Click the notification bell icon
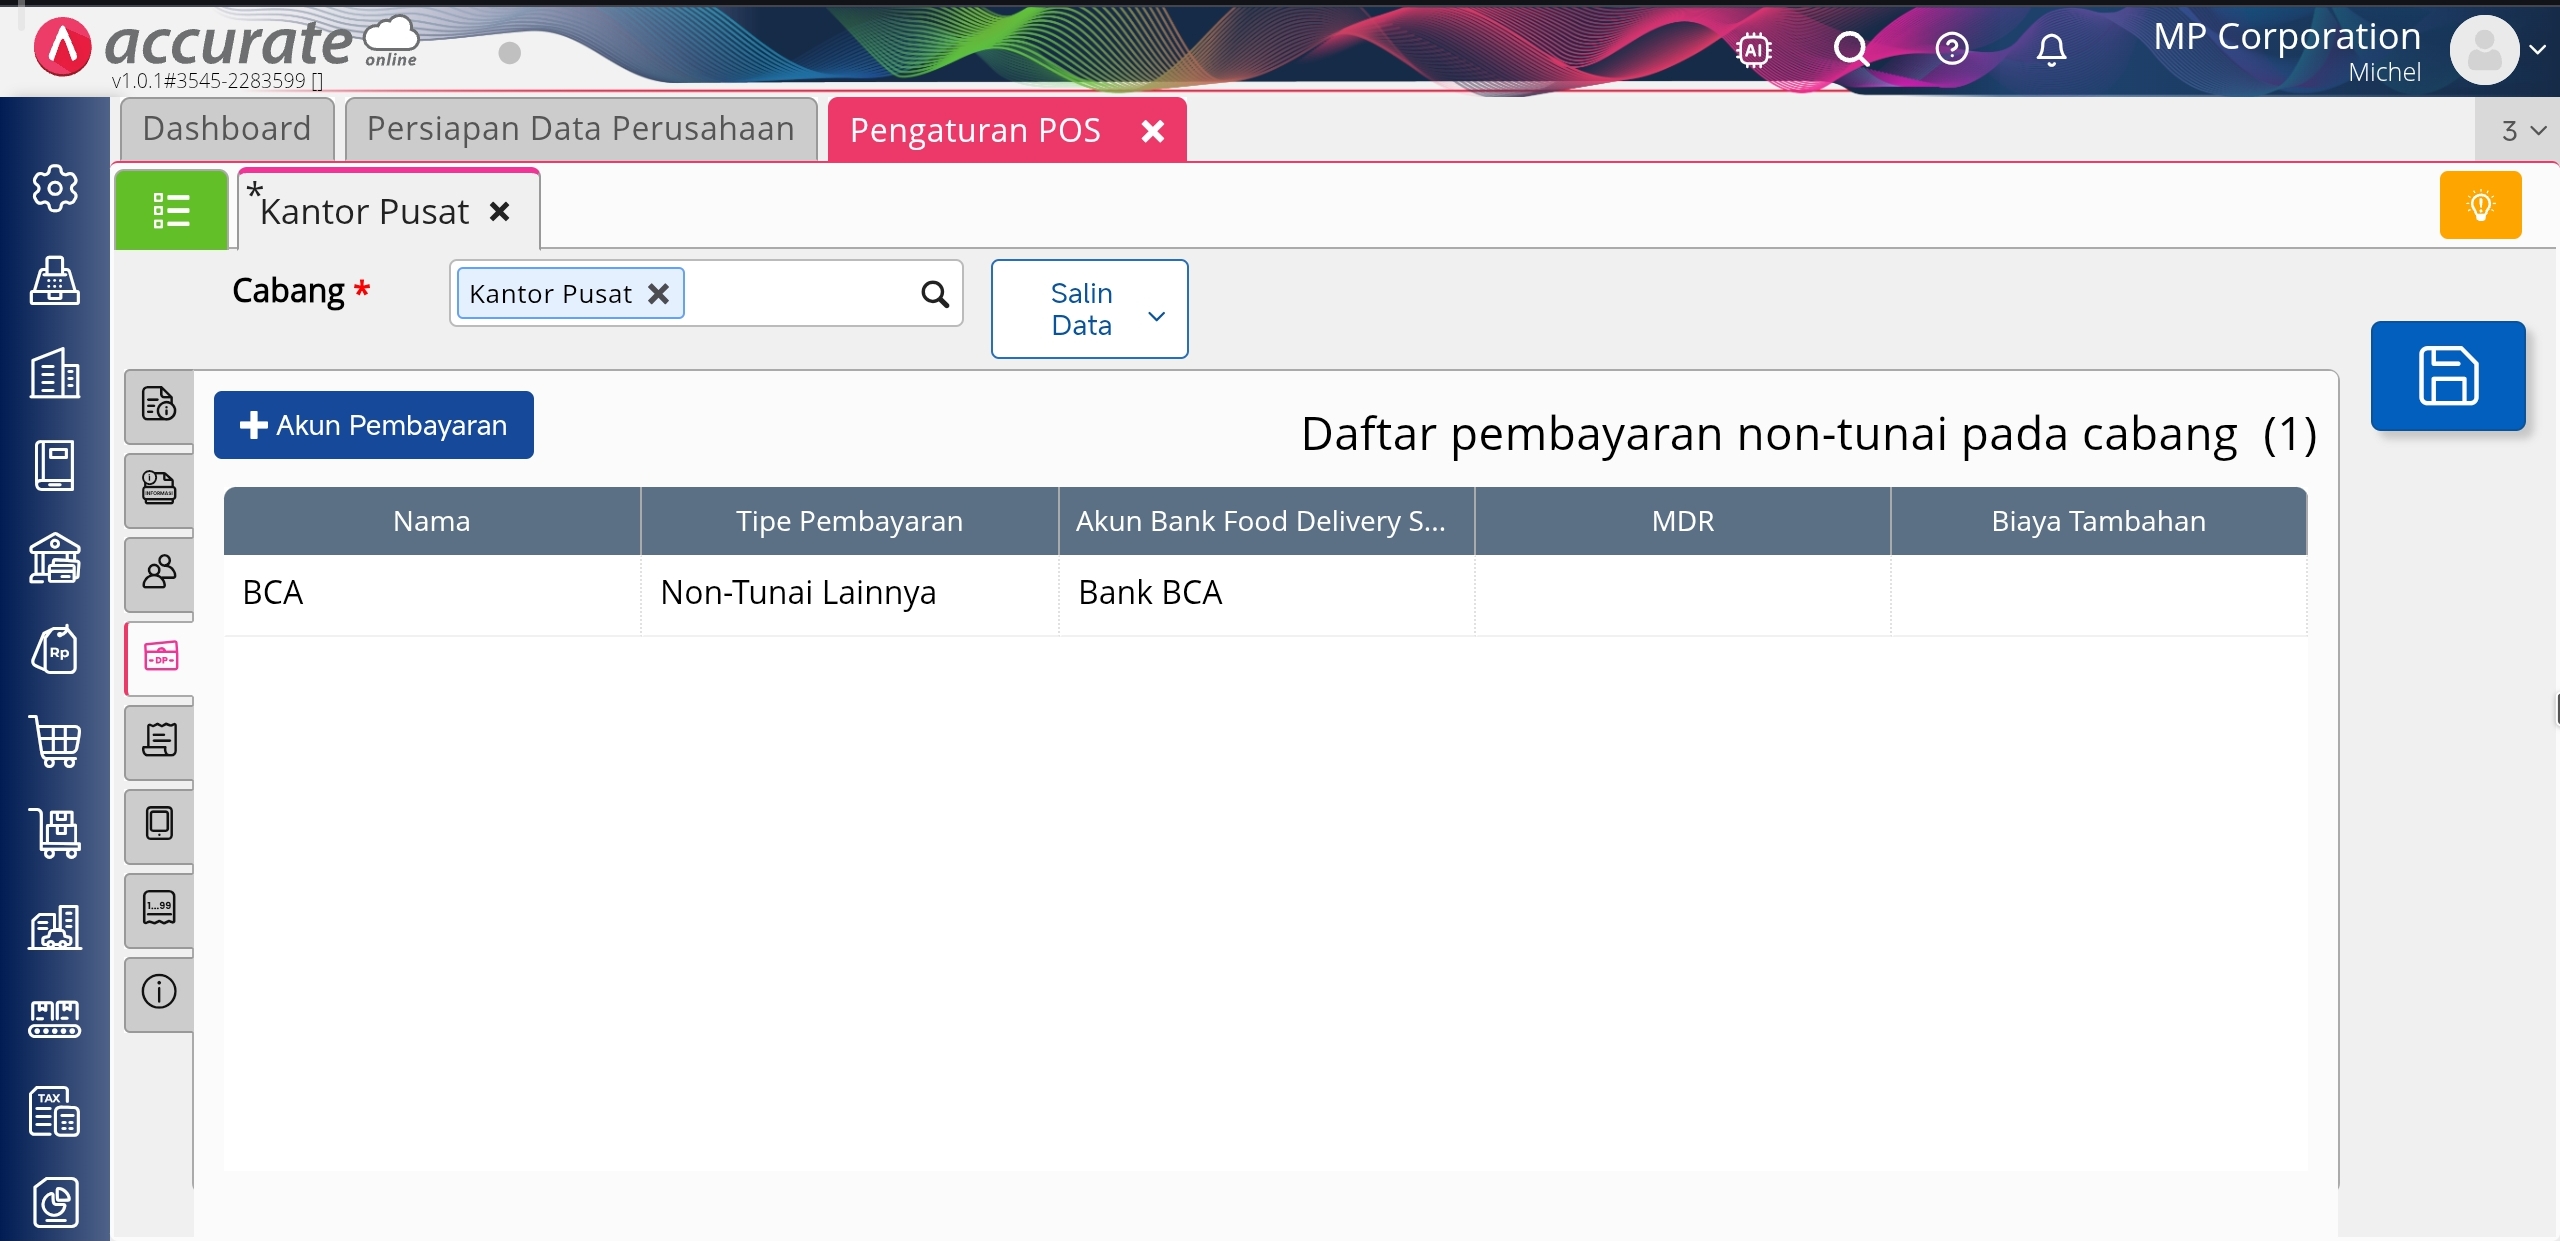The height and width of the screenshot is (1241, 2560). coord(2050,49)
